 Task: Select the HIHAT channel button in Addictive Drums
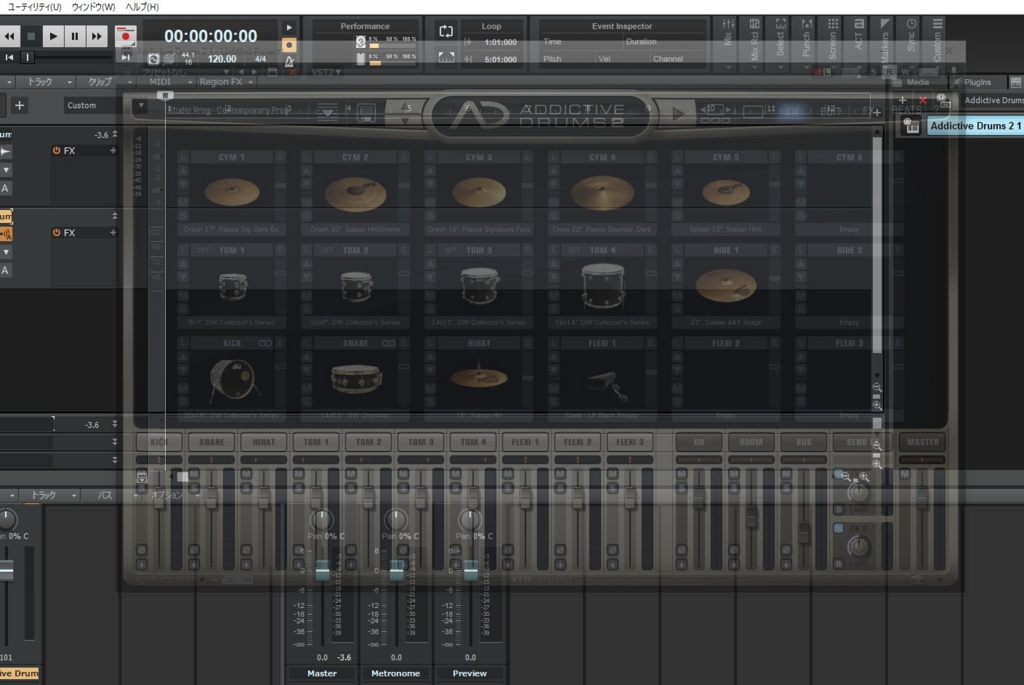pyautogui.click(x=264, y=442)
